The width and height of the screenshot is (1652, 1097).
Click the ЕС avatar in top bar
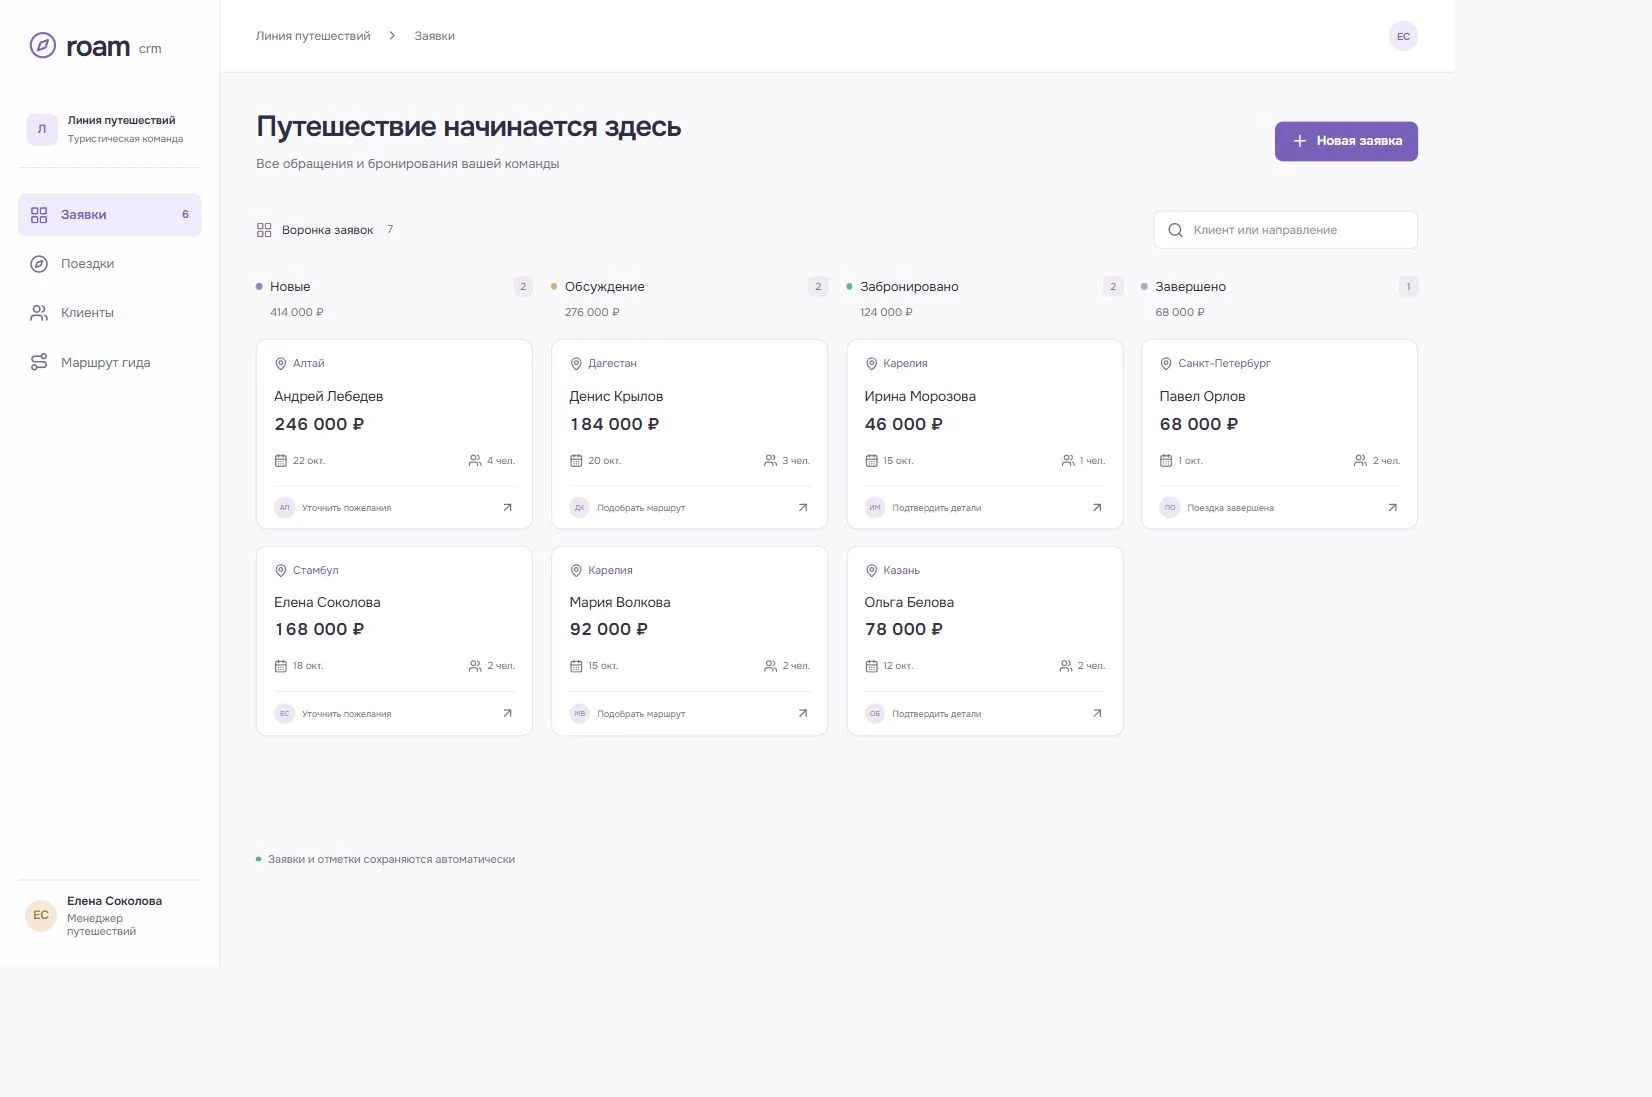(x=1403, y=36)
